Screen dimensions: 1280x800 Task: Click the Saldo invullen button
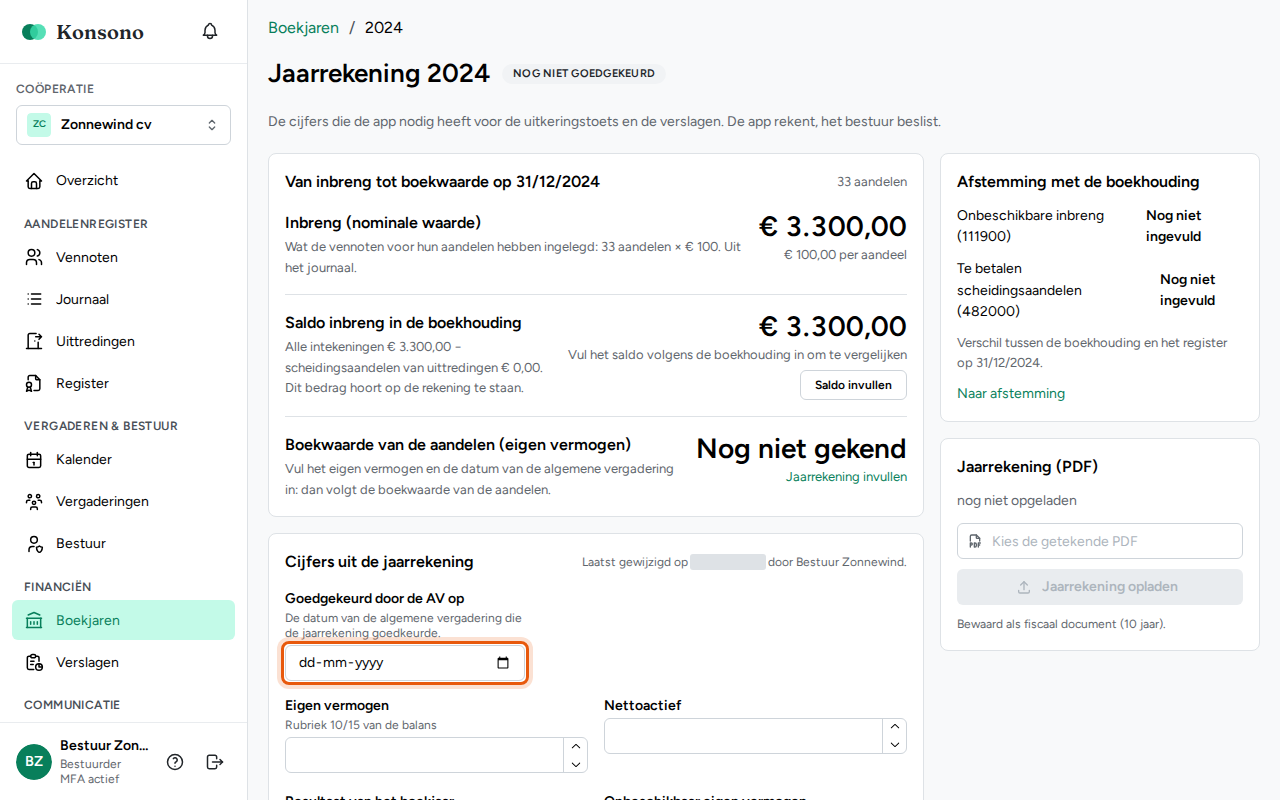(853, 385)
